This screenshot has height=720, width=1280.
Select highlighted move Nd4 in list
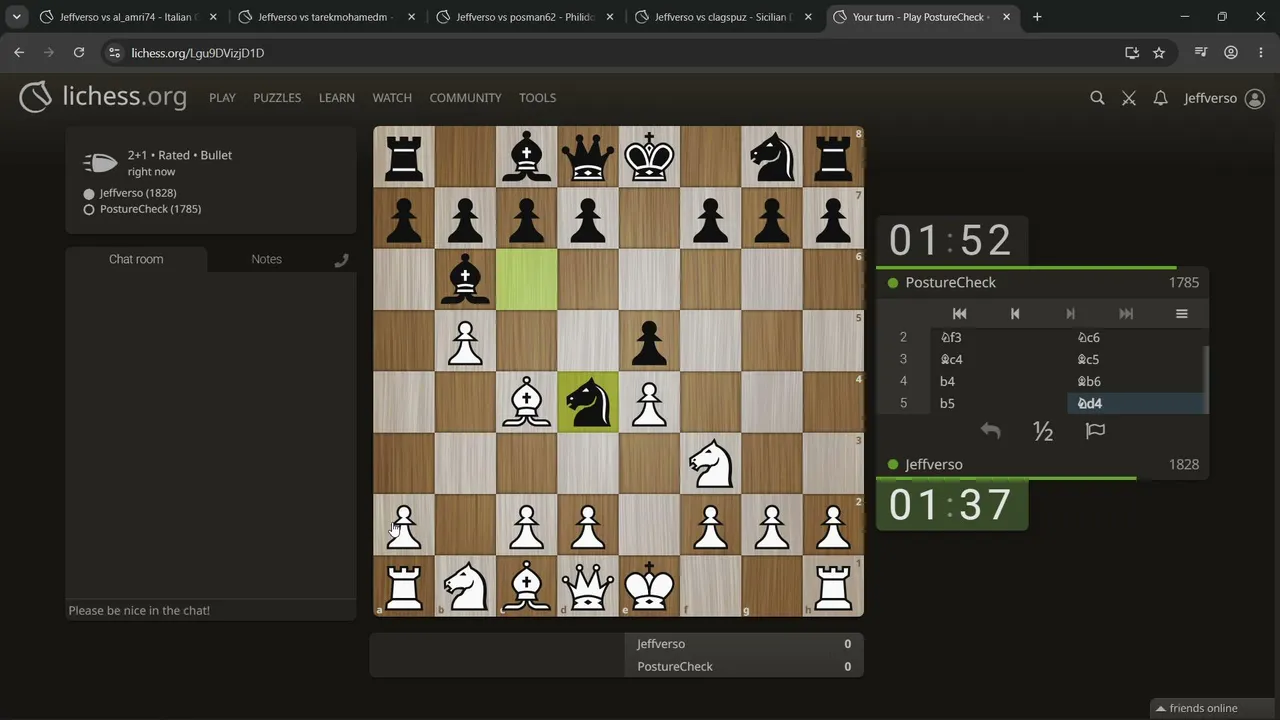point(1135,403)
